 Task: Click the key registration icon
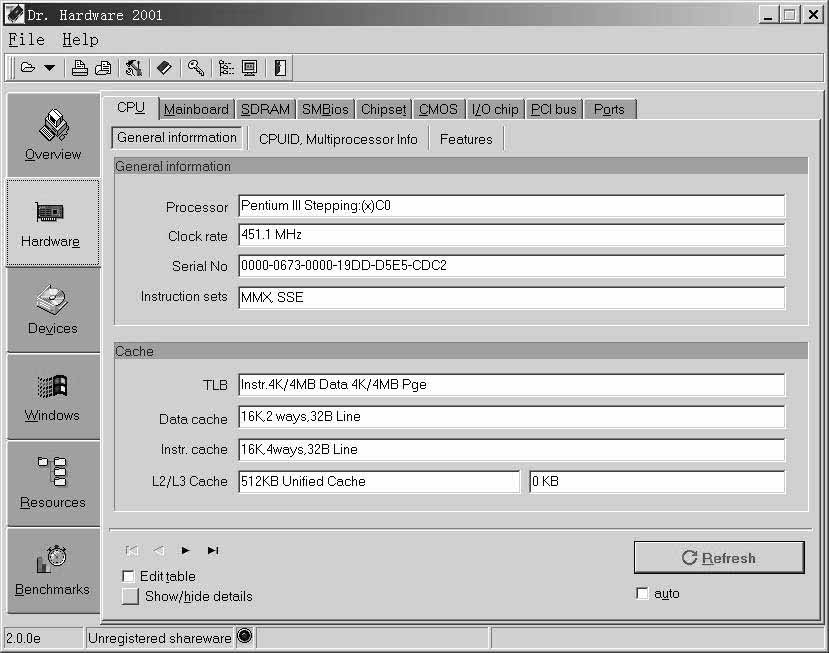196,68
